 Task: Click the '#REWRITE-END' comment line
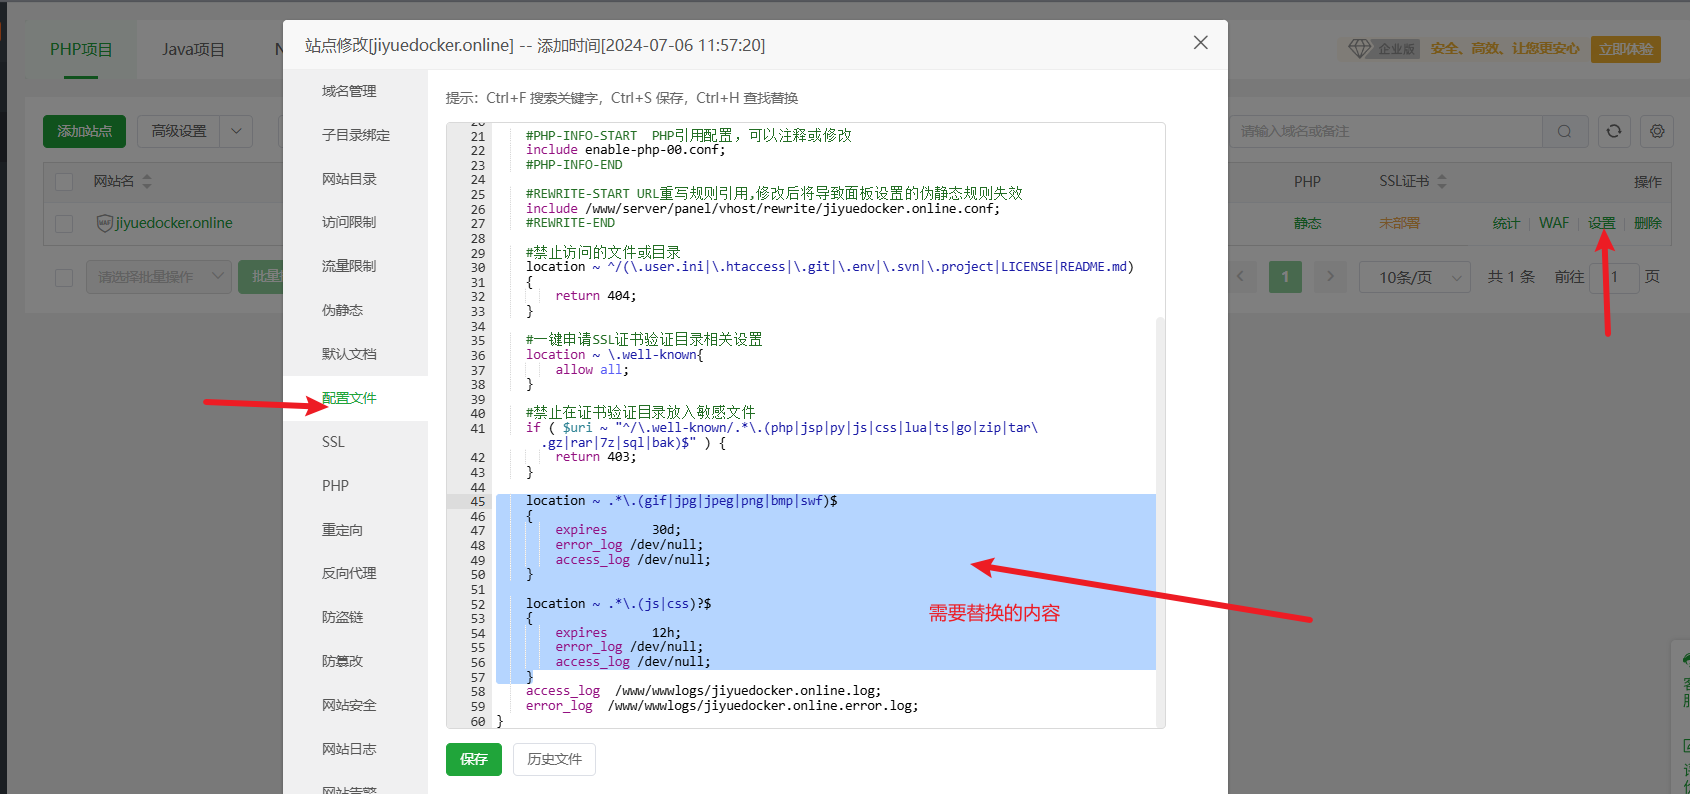[571, 223]
